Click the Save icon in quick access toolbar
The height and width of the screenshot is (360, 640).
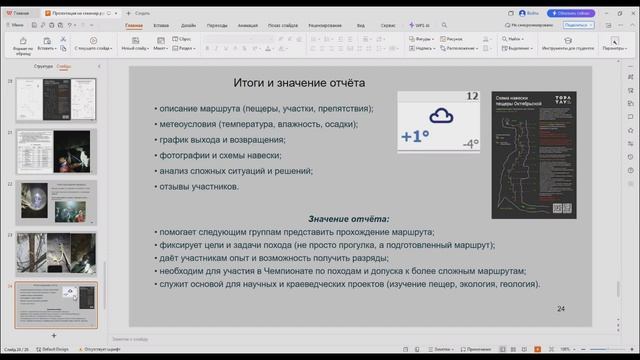[34, 25]
